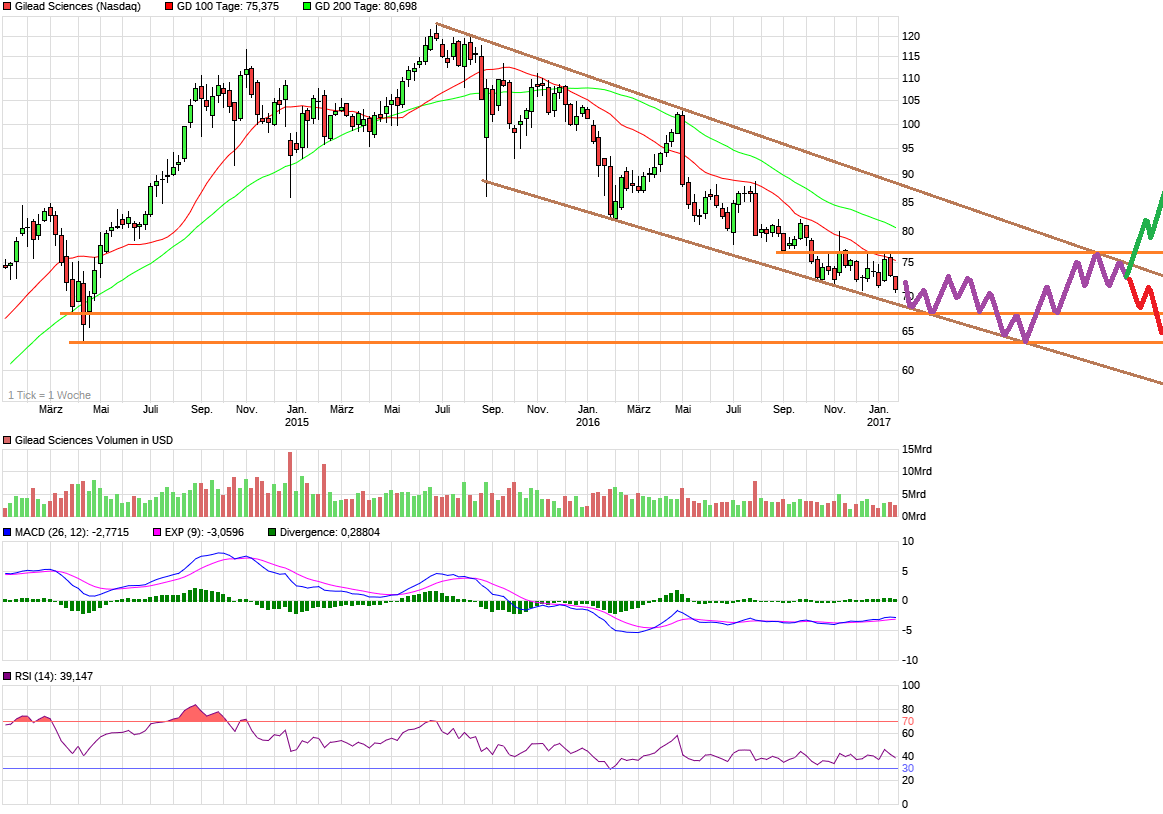Click the price axis label 75

(x=908, y=263)
